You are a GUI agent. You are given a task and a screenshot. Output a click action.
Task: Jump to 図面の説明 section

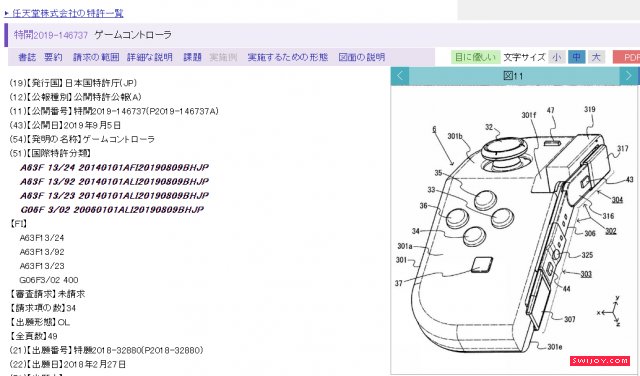click(x=362, y=57)
